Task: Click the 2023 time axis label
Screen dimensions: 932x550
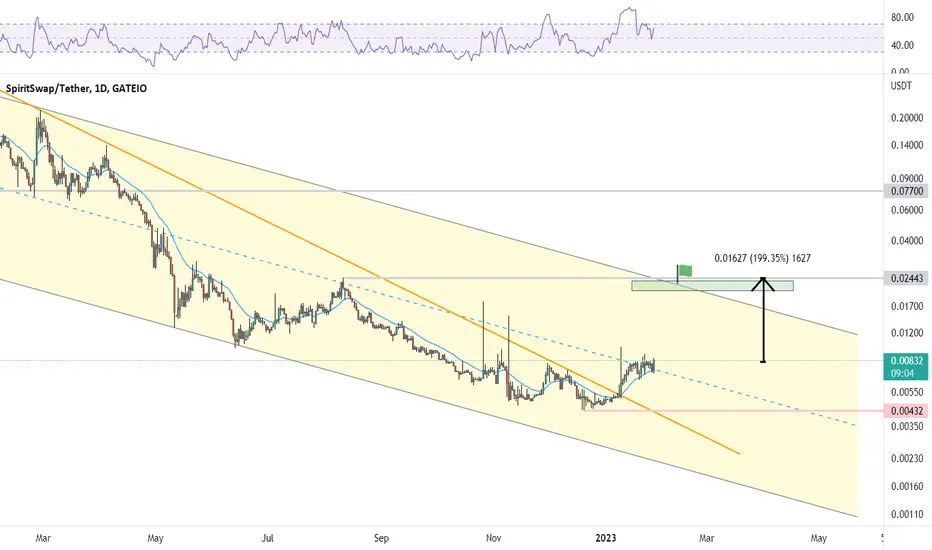Action: (x=606, y=538)
